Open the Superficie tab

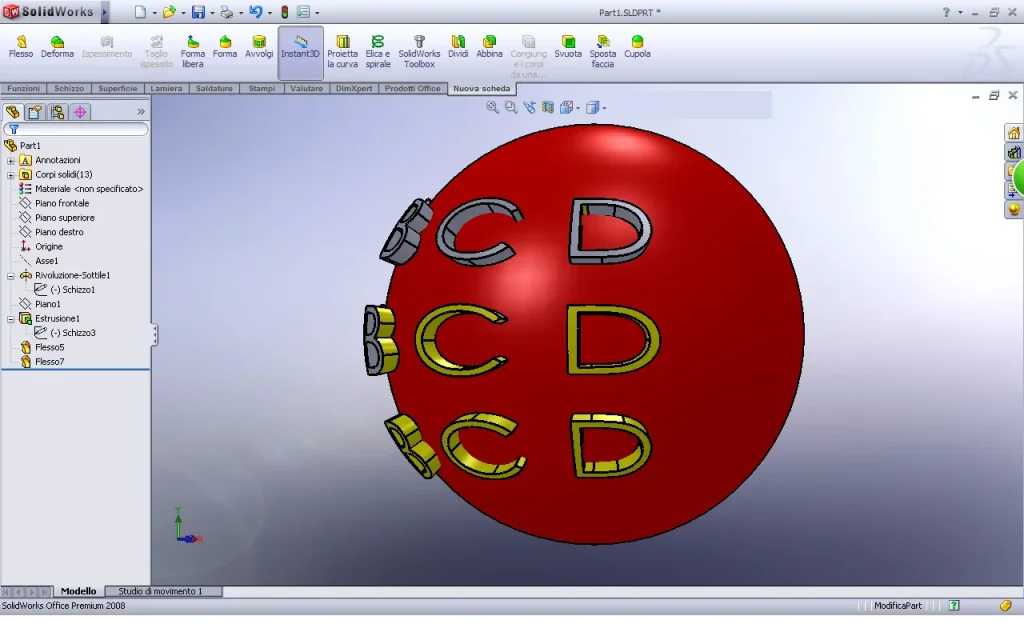coord(118,88)
